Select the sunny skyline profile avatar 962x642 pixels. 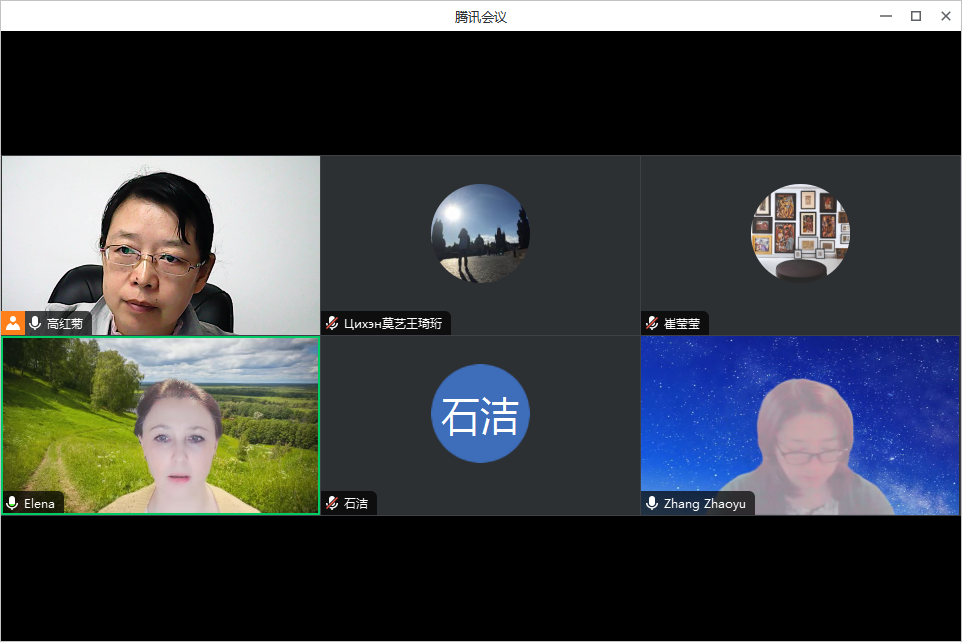click(480, 233)
